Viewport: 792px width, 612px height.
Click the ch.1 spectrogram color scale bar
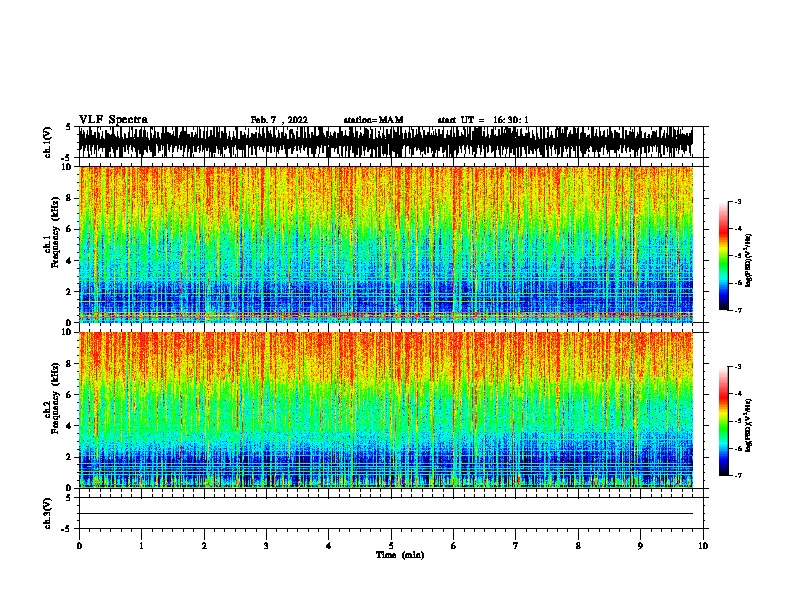click(723, 256)
